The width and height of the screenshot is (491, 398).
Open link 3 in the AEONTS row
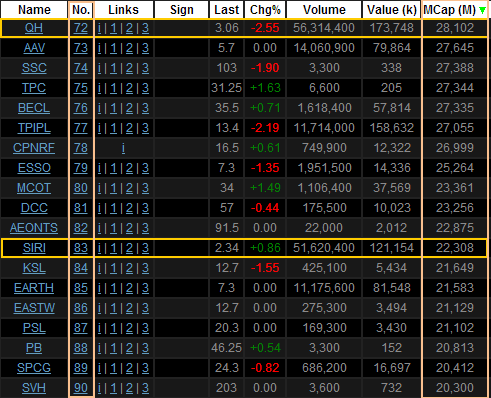(145, 228)
